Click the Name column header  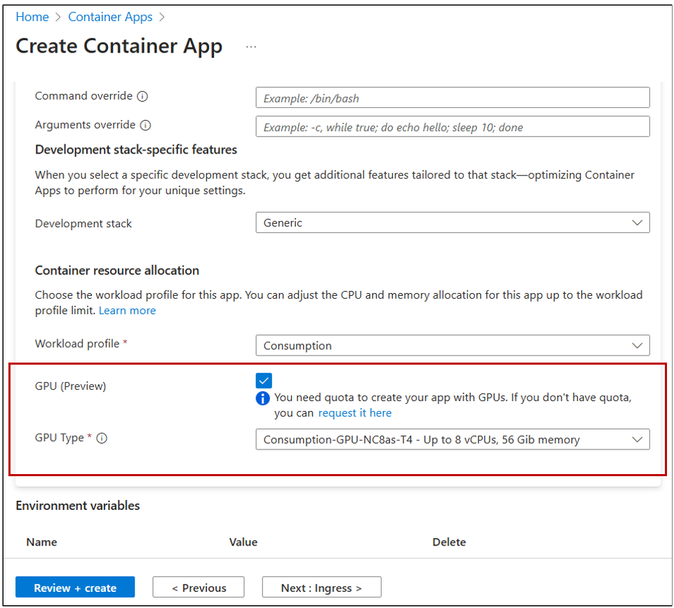pyautogui.click(x=41, y=542)
